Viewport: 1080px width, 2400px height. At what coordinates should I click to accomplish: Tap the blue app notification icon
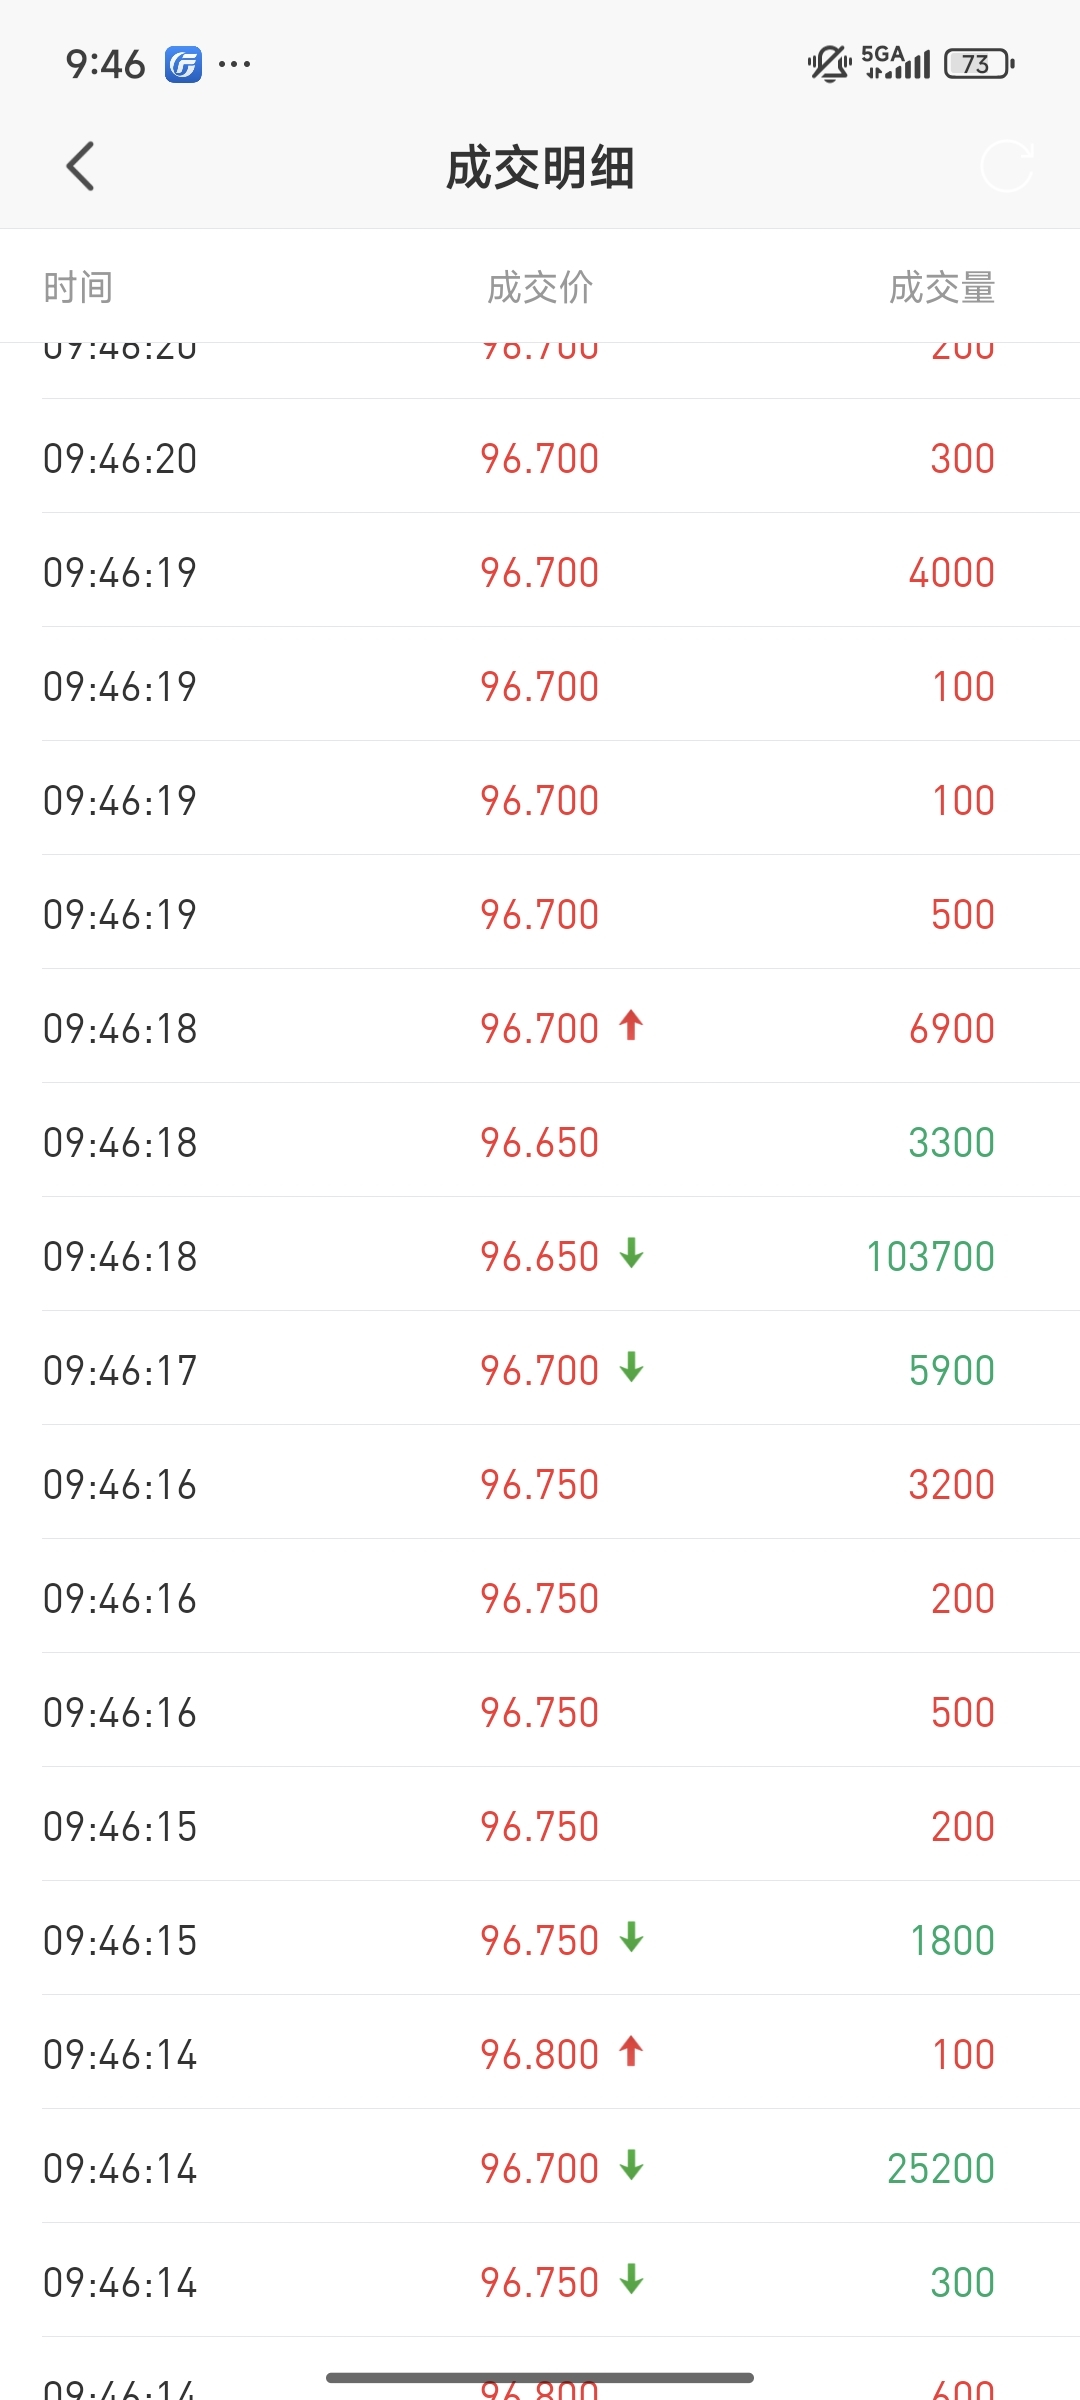click(x=183, y=64)
